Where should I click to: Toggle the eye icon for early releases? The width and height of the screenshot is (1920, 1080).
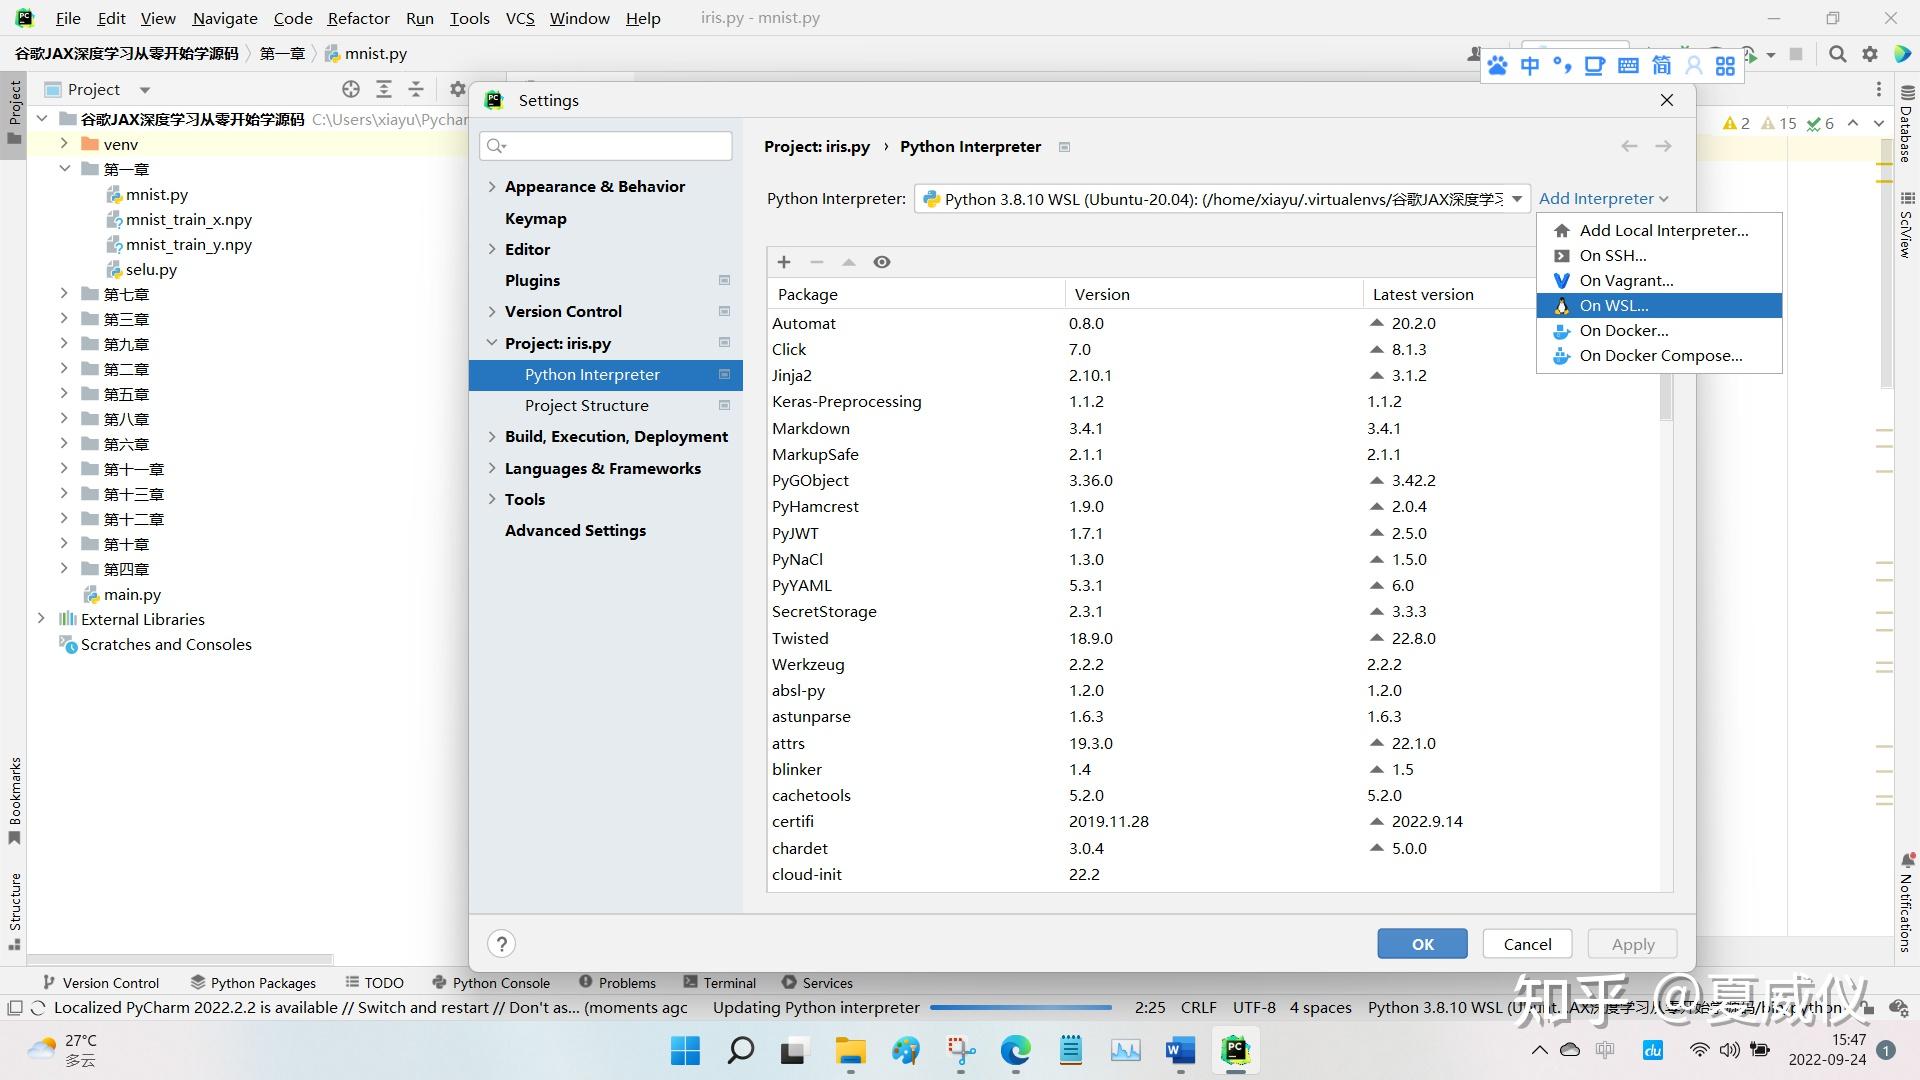[881, 262]
